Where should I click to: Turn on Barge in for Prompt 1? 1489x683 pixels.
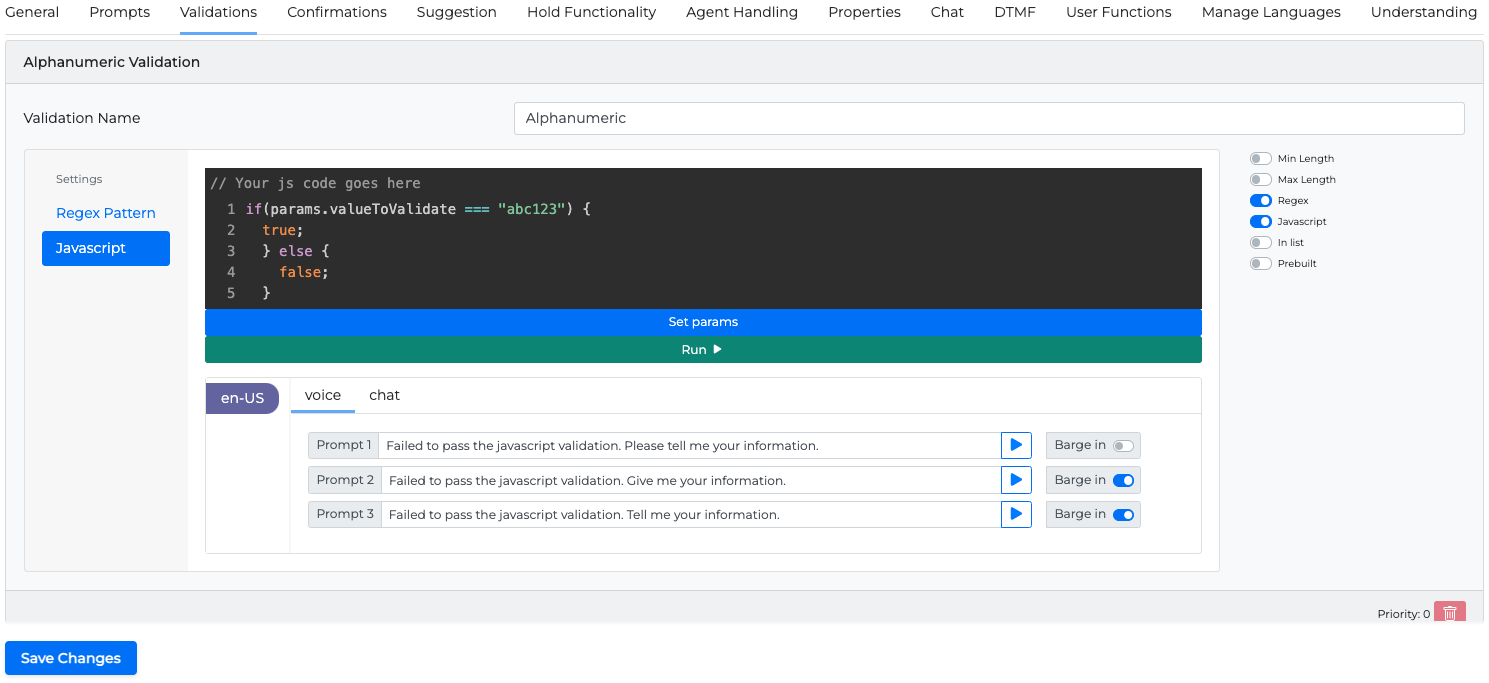1123,446
